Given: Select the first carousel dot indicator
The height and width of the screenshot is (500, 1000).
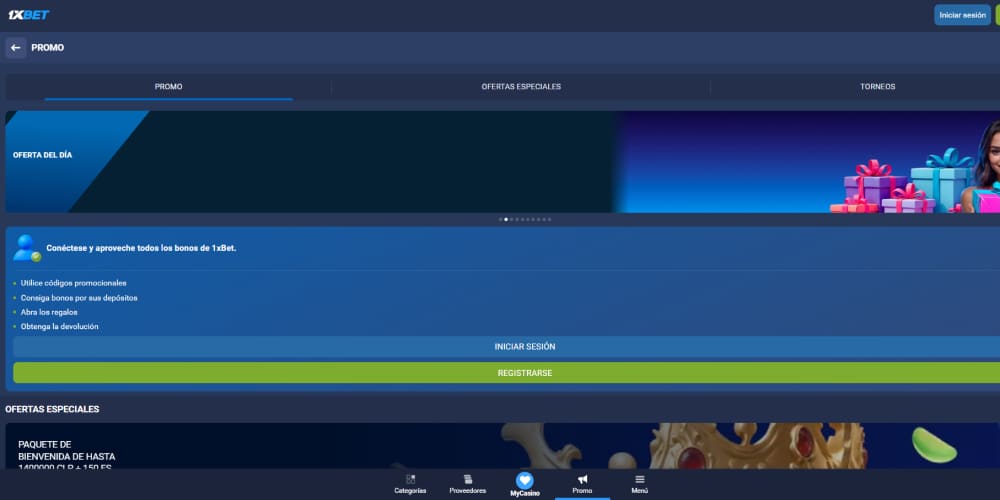Looking at the screenshot, I should [501, 219].
